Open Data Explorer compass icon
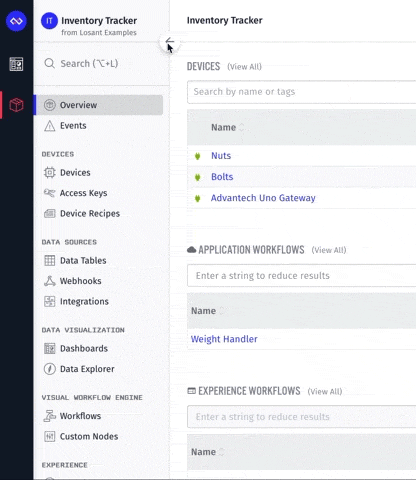Viewport: 416px width, 480px height. (50, 369)
